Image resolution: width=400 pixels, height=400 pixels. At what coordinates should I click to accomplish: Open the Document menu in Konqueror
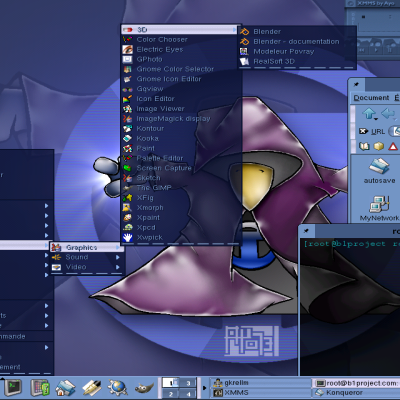[371, 98]
